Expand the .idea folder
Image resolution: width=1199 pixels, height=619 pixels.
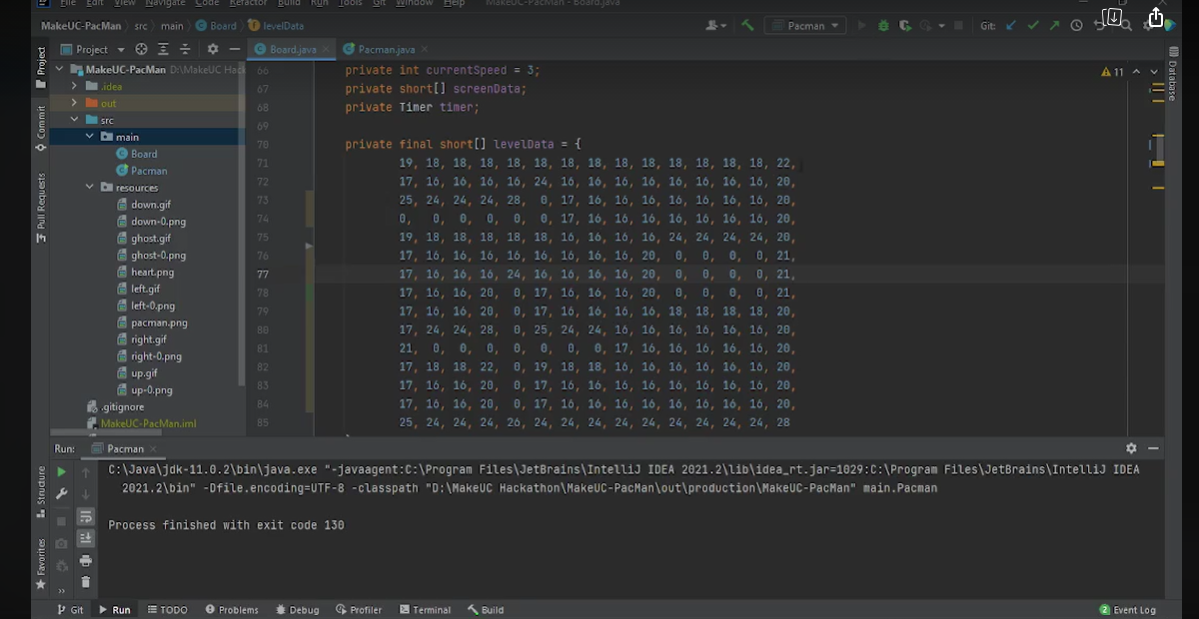pyautogui.click(x=74, y=86)
